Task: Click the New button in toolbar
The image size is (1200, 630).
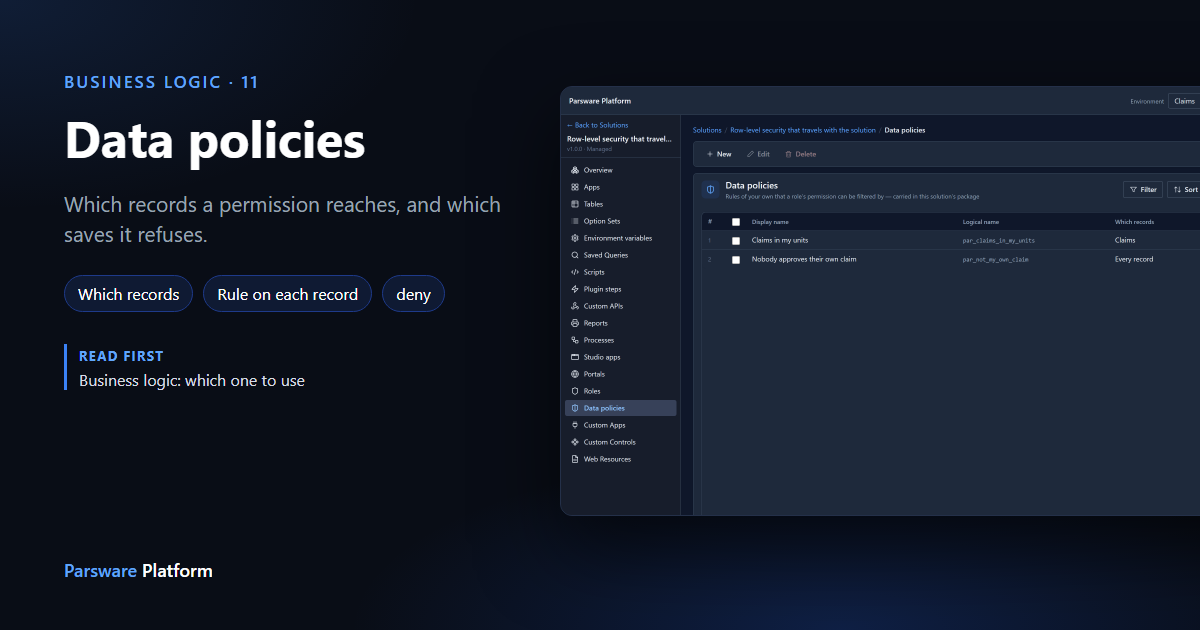Action: coord(719,154)
